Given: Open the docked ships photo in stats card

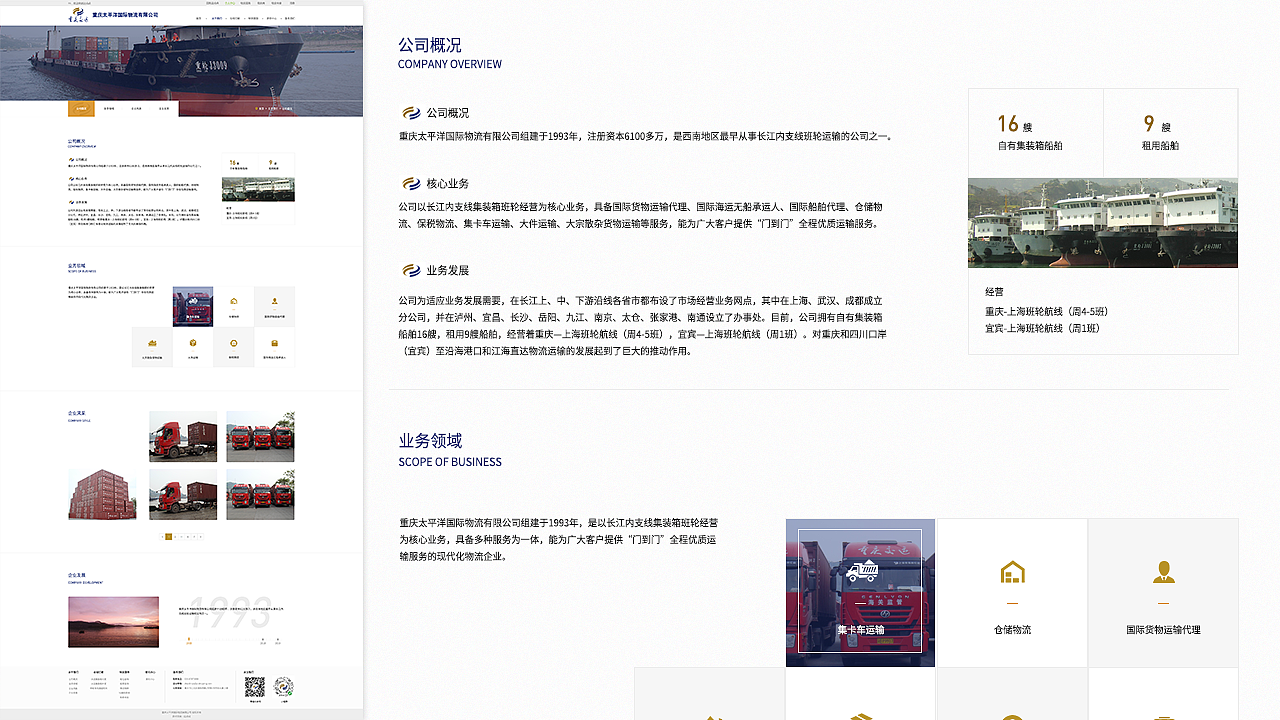Looking at the screenshot, I should (x=1103, y=223).
